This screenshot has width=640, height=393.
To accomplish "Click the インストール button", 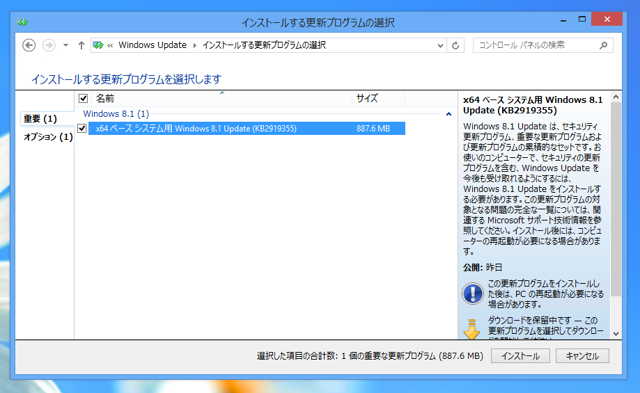I will pyautogui.click(x=520, y=356).
